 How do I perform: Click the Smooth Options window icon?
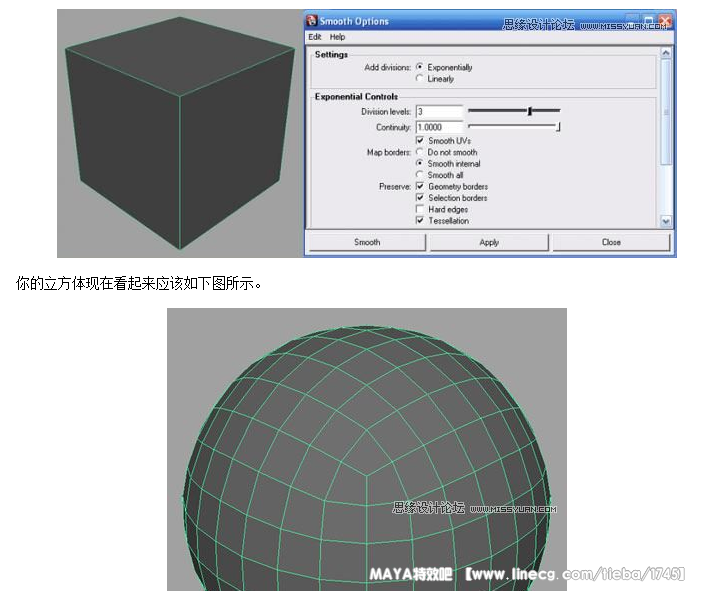pyautogui.click(x=312, y=21)
